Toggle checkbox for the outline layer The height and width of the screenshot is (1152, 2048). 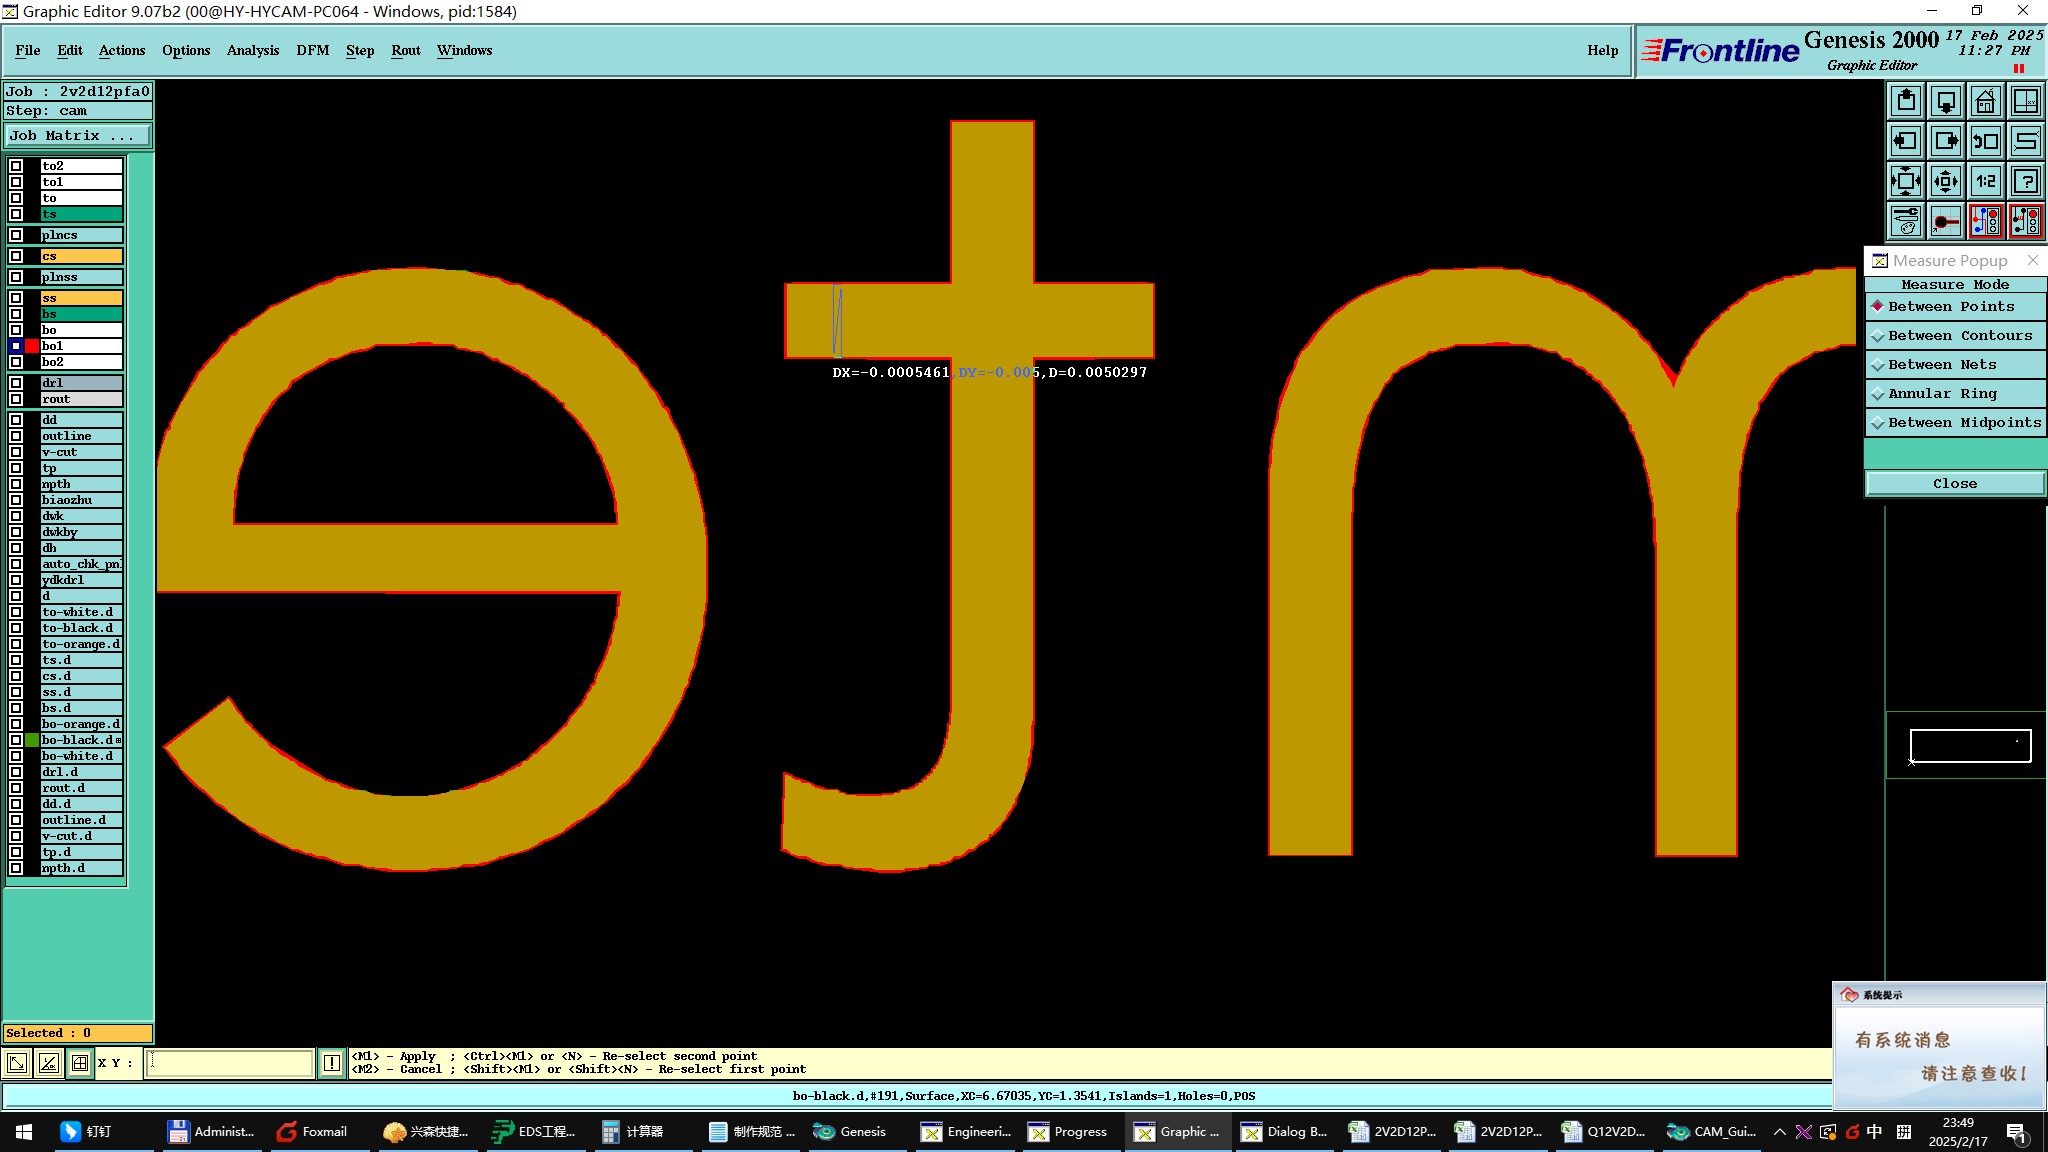pyautogui.click(x=16, y=436)
